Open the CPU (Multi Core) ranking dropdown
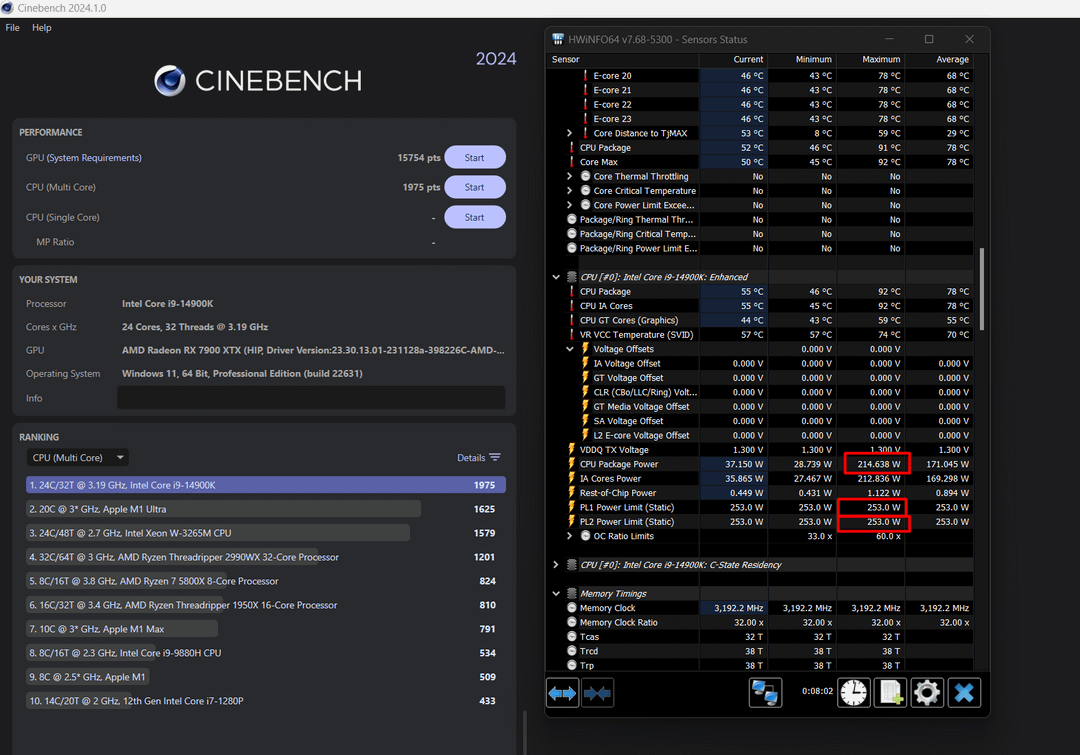Screen dimensions: 1080x755 pyautogui.click(x=78, y=457)
